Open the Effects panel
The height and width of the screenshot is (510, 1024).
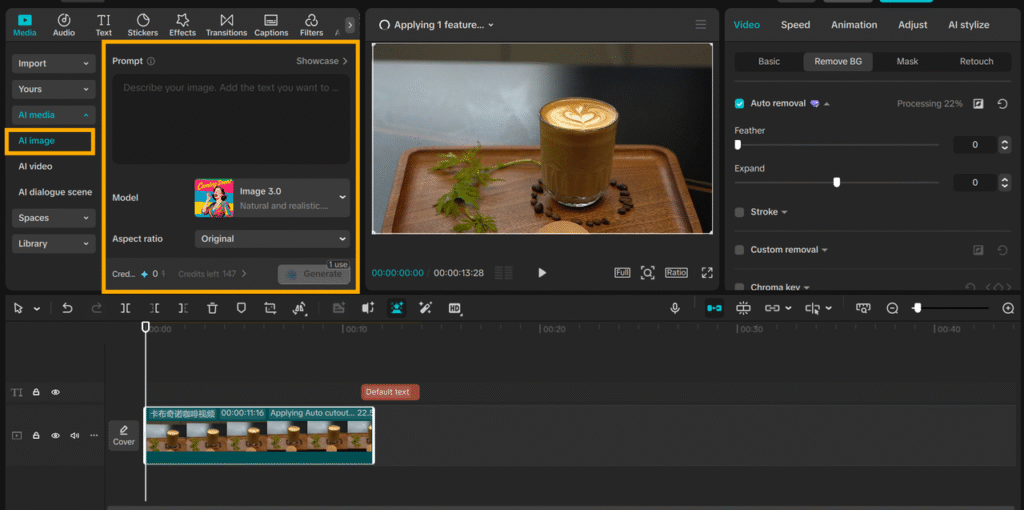[x=182, y=25]
